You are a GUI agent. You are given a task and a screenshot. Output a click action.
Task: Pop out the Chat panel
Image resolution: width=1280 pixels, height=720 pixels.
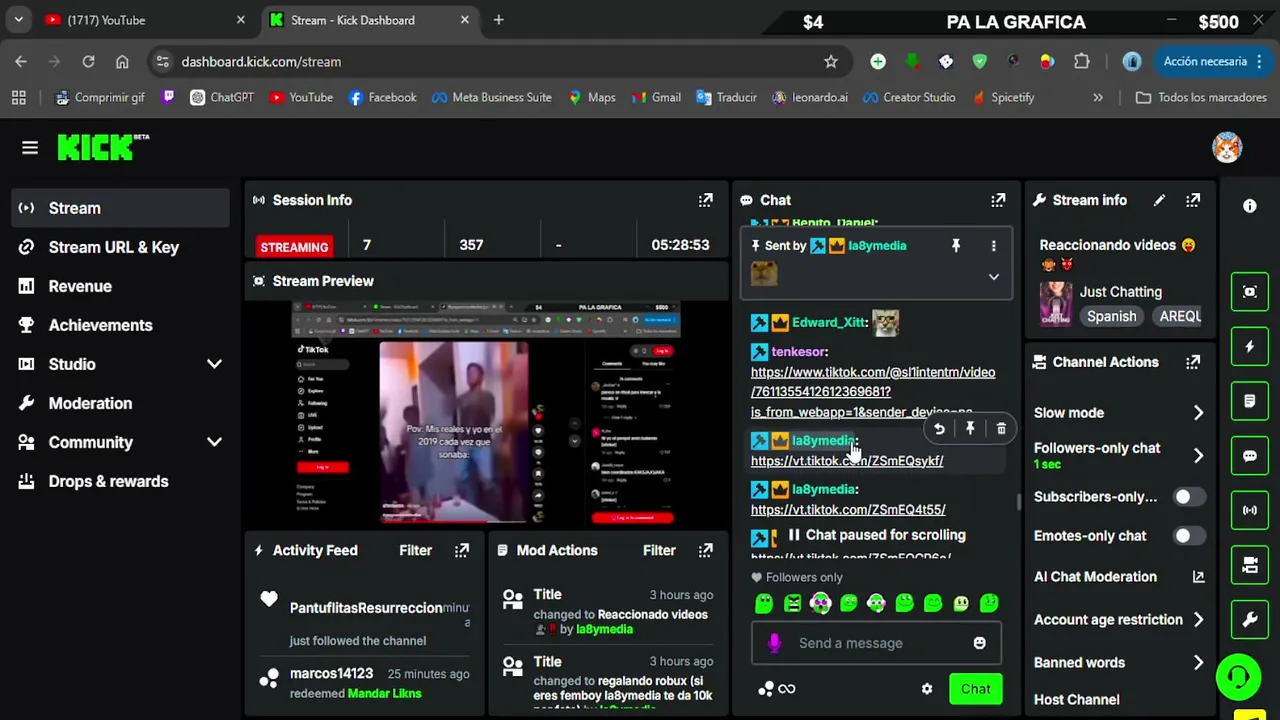(x=998, y=200)
